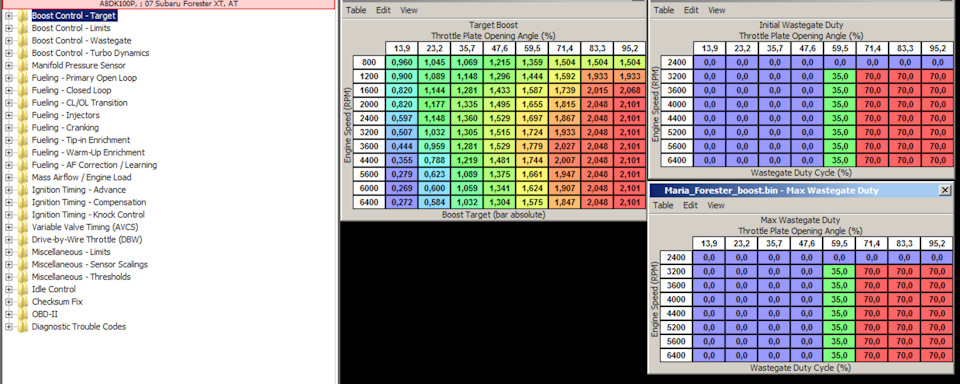Expand the Ignition Timing - Knock Control node

(9, 214)
